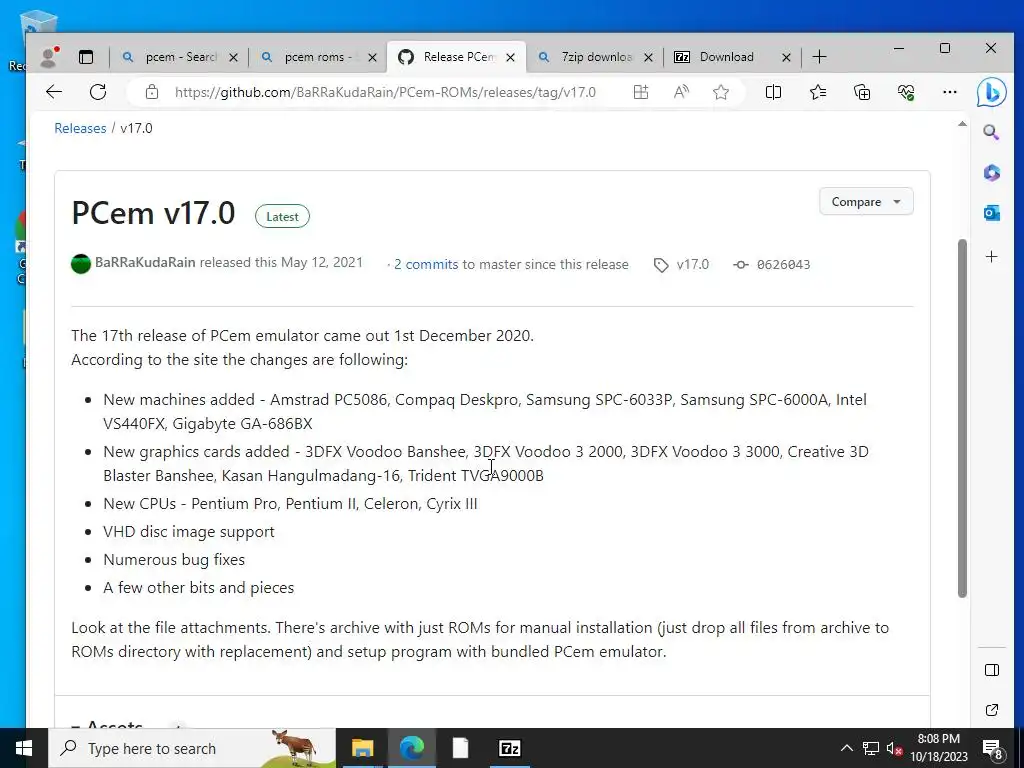Open network status tray icon
This screenshot has height=768, width=1024.
point(871,748)
